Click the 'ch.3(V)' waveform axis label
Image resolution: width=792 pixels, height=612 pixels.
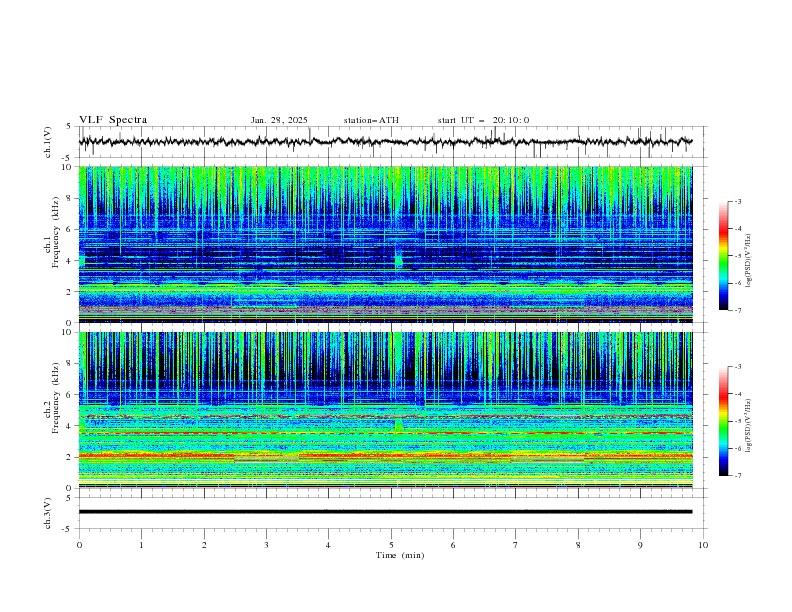48,513
